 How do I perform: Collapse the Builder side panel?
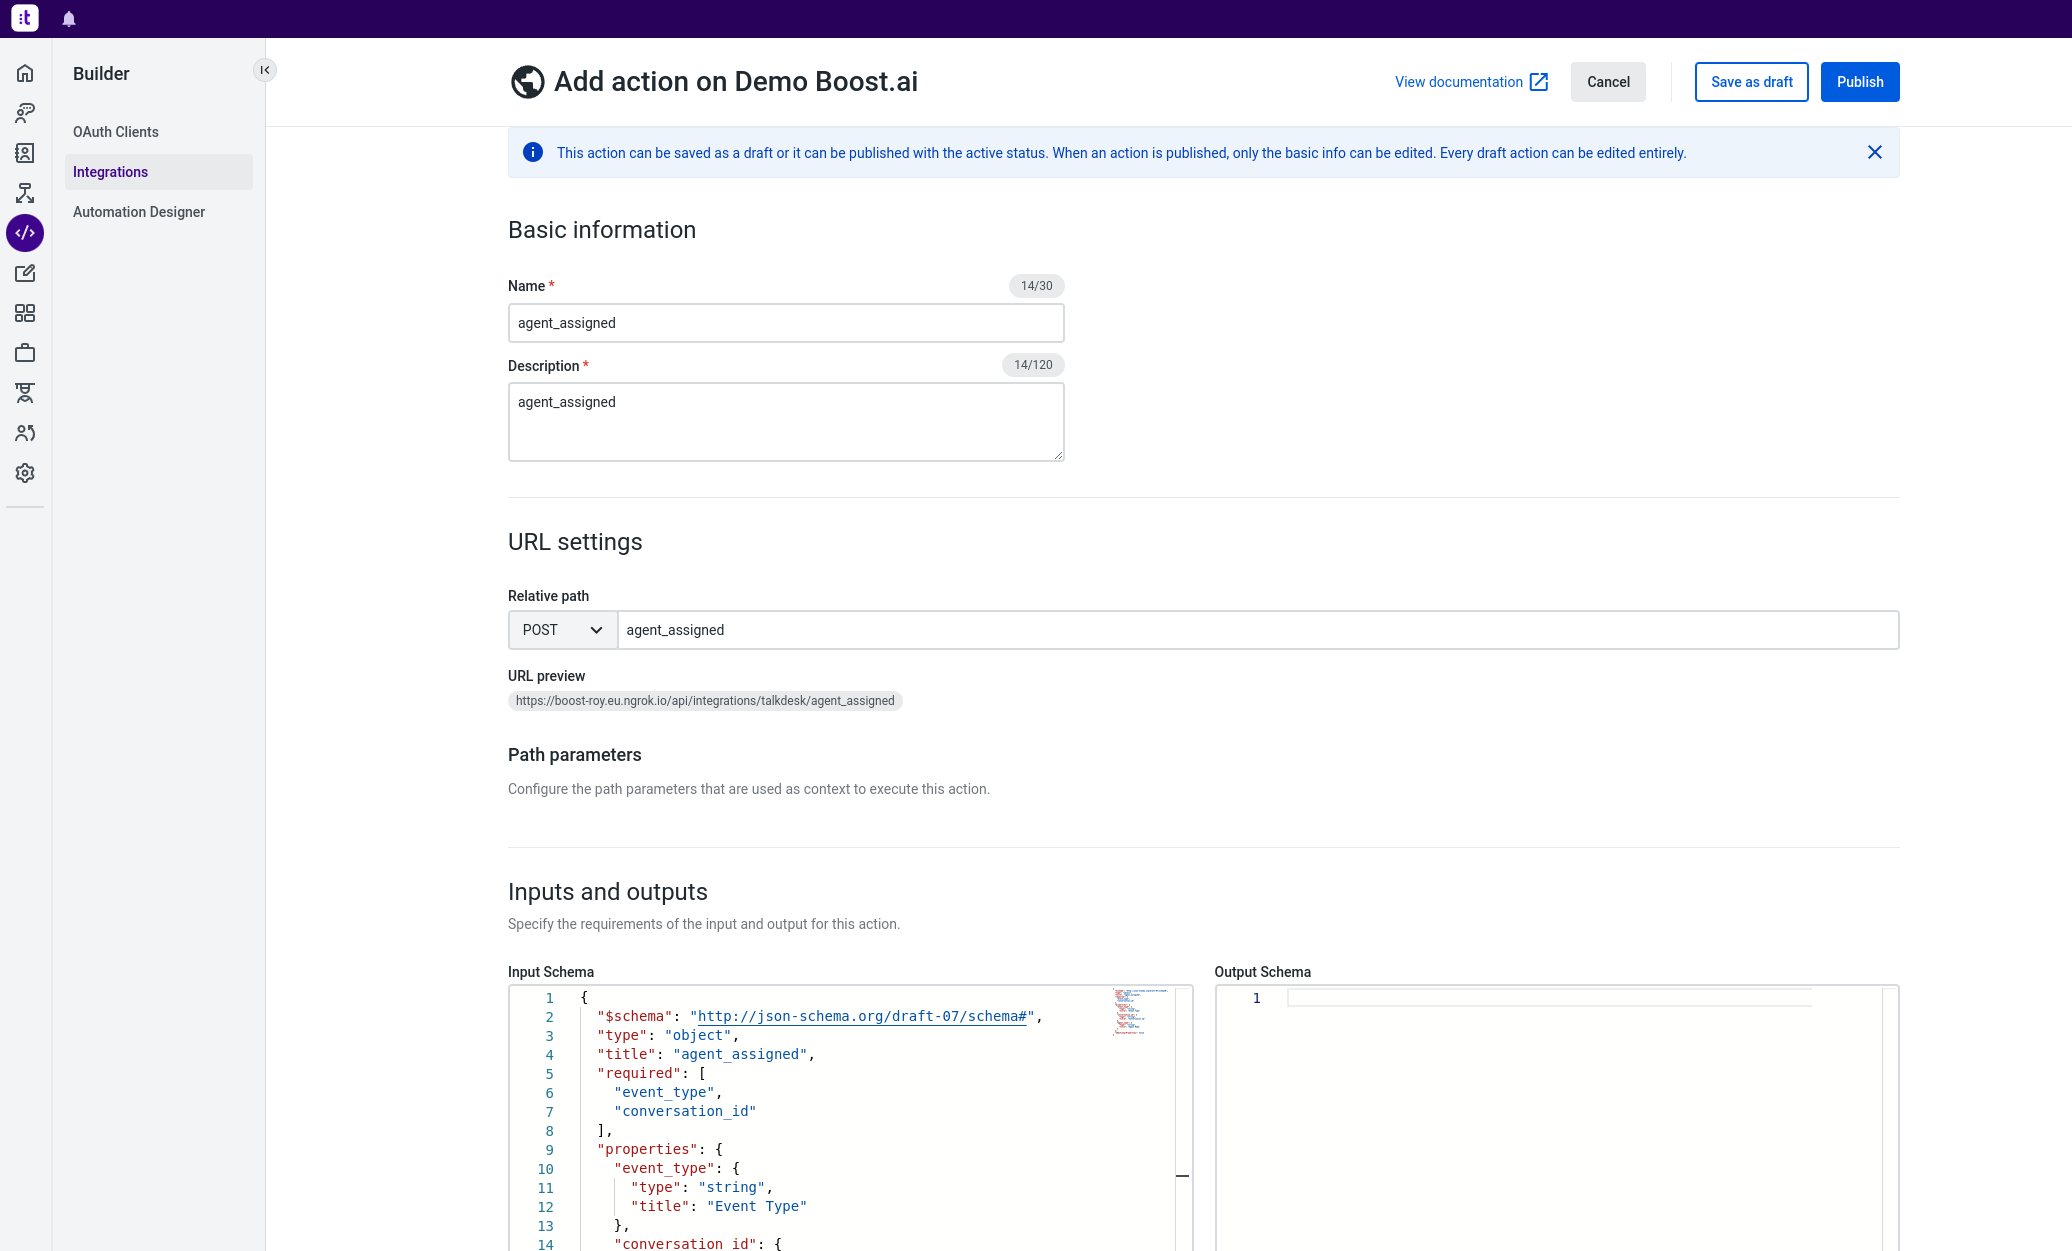[x=265, y=70]
